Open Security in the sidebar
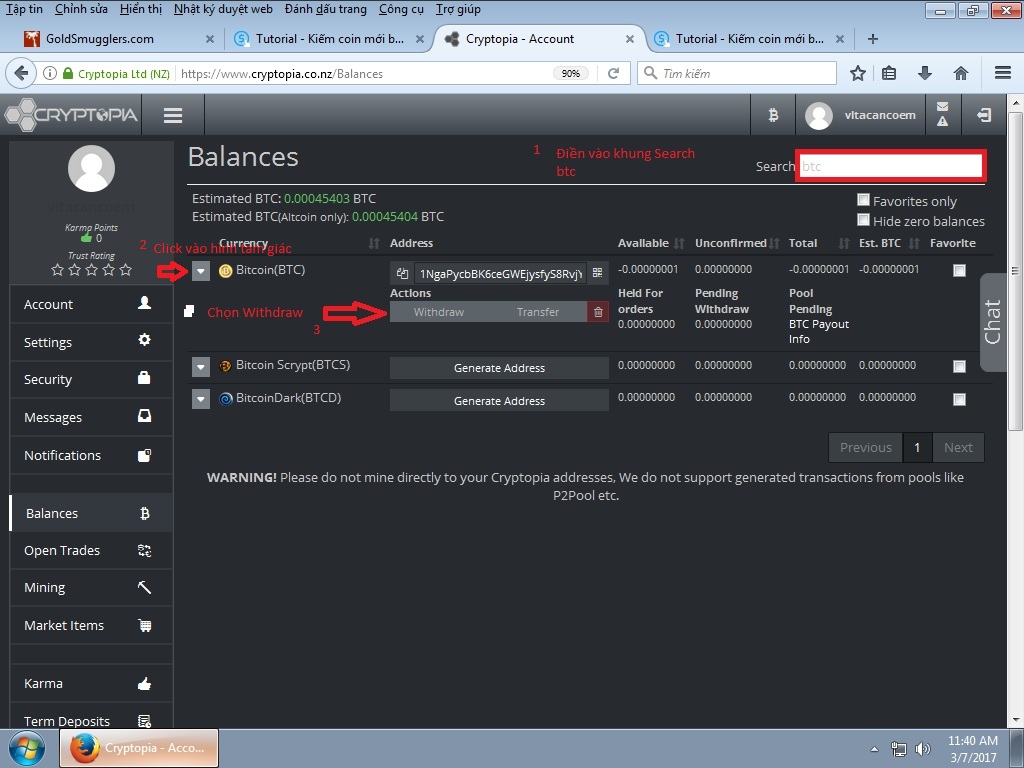 point(91,379)
